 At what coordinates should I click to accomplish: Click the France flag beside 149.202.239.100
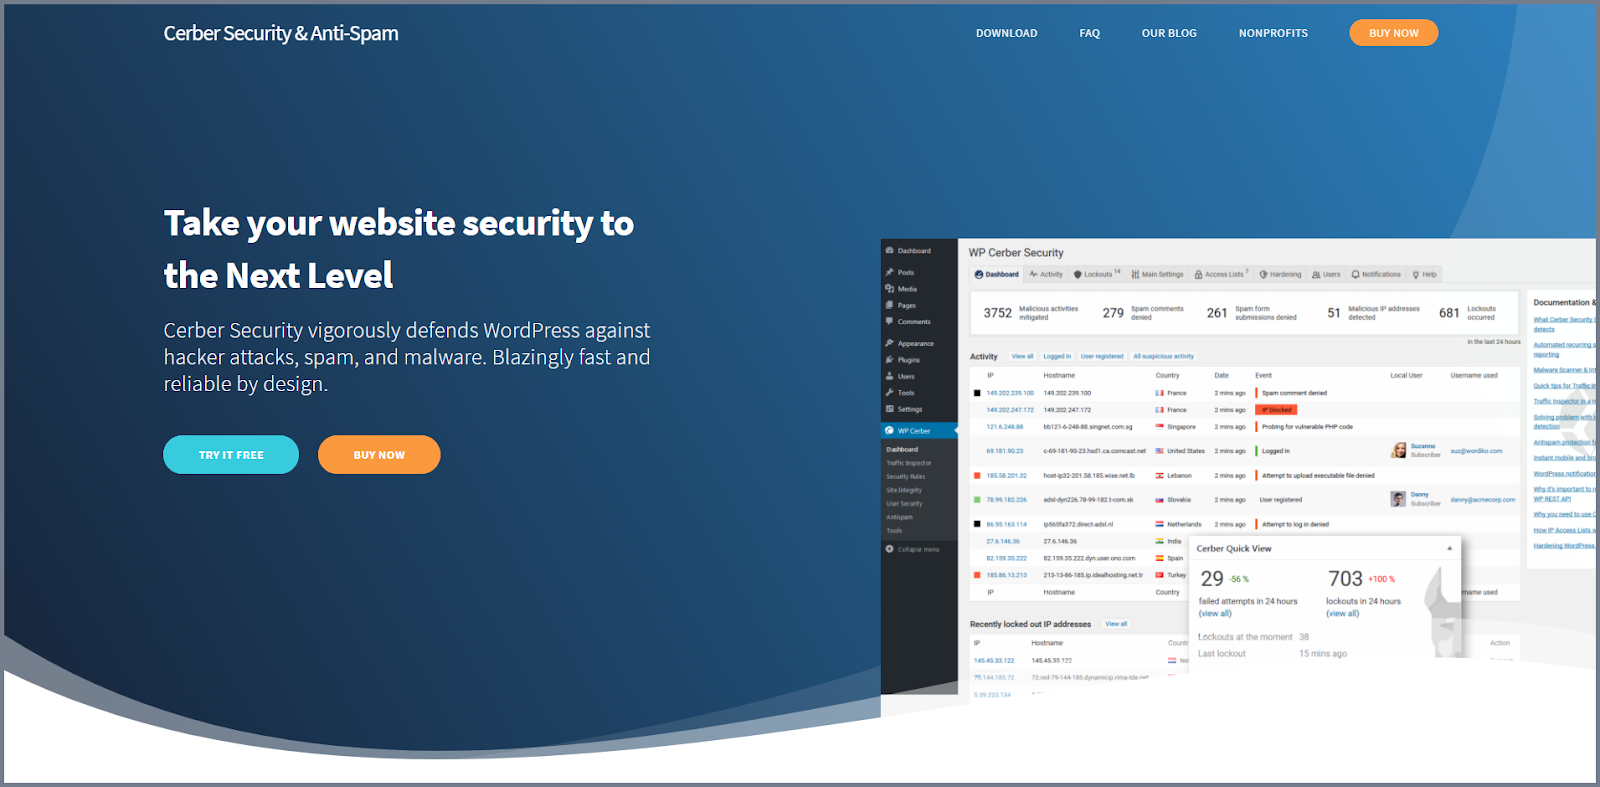(x=1159, y=393)
